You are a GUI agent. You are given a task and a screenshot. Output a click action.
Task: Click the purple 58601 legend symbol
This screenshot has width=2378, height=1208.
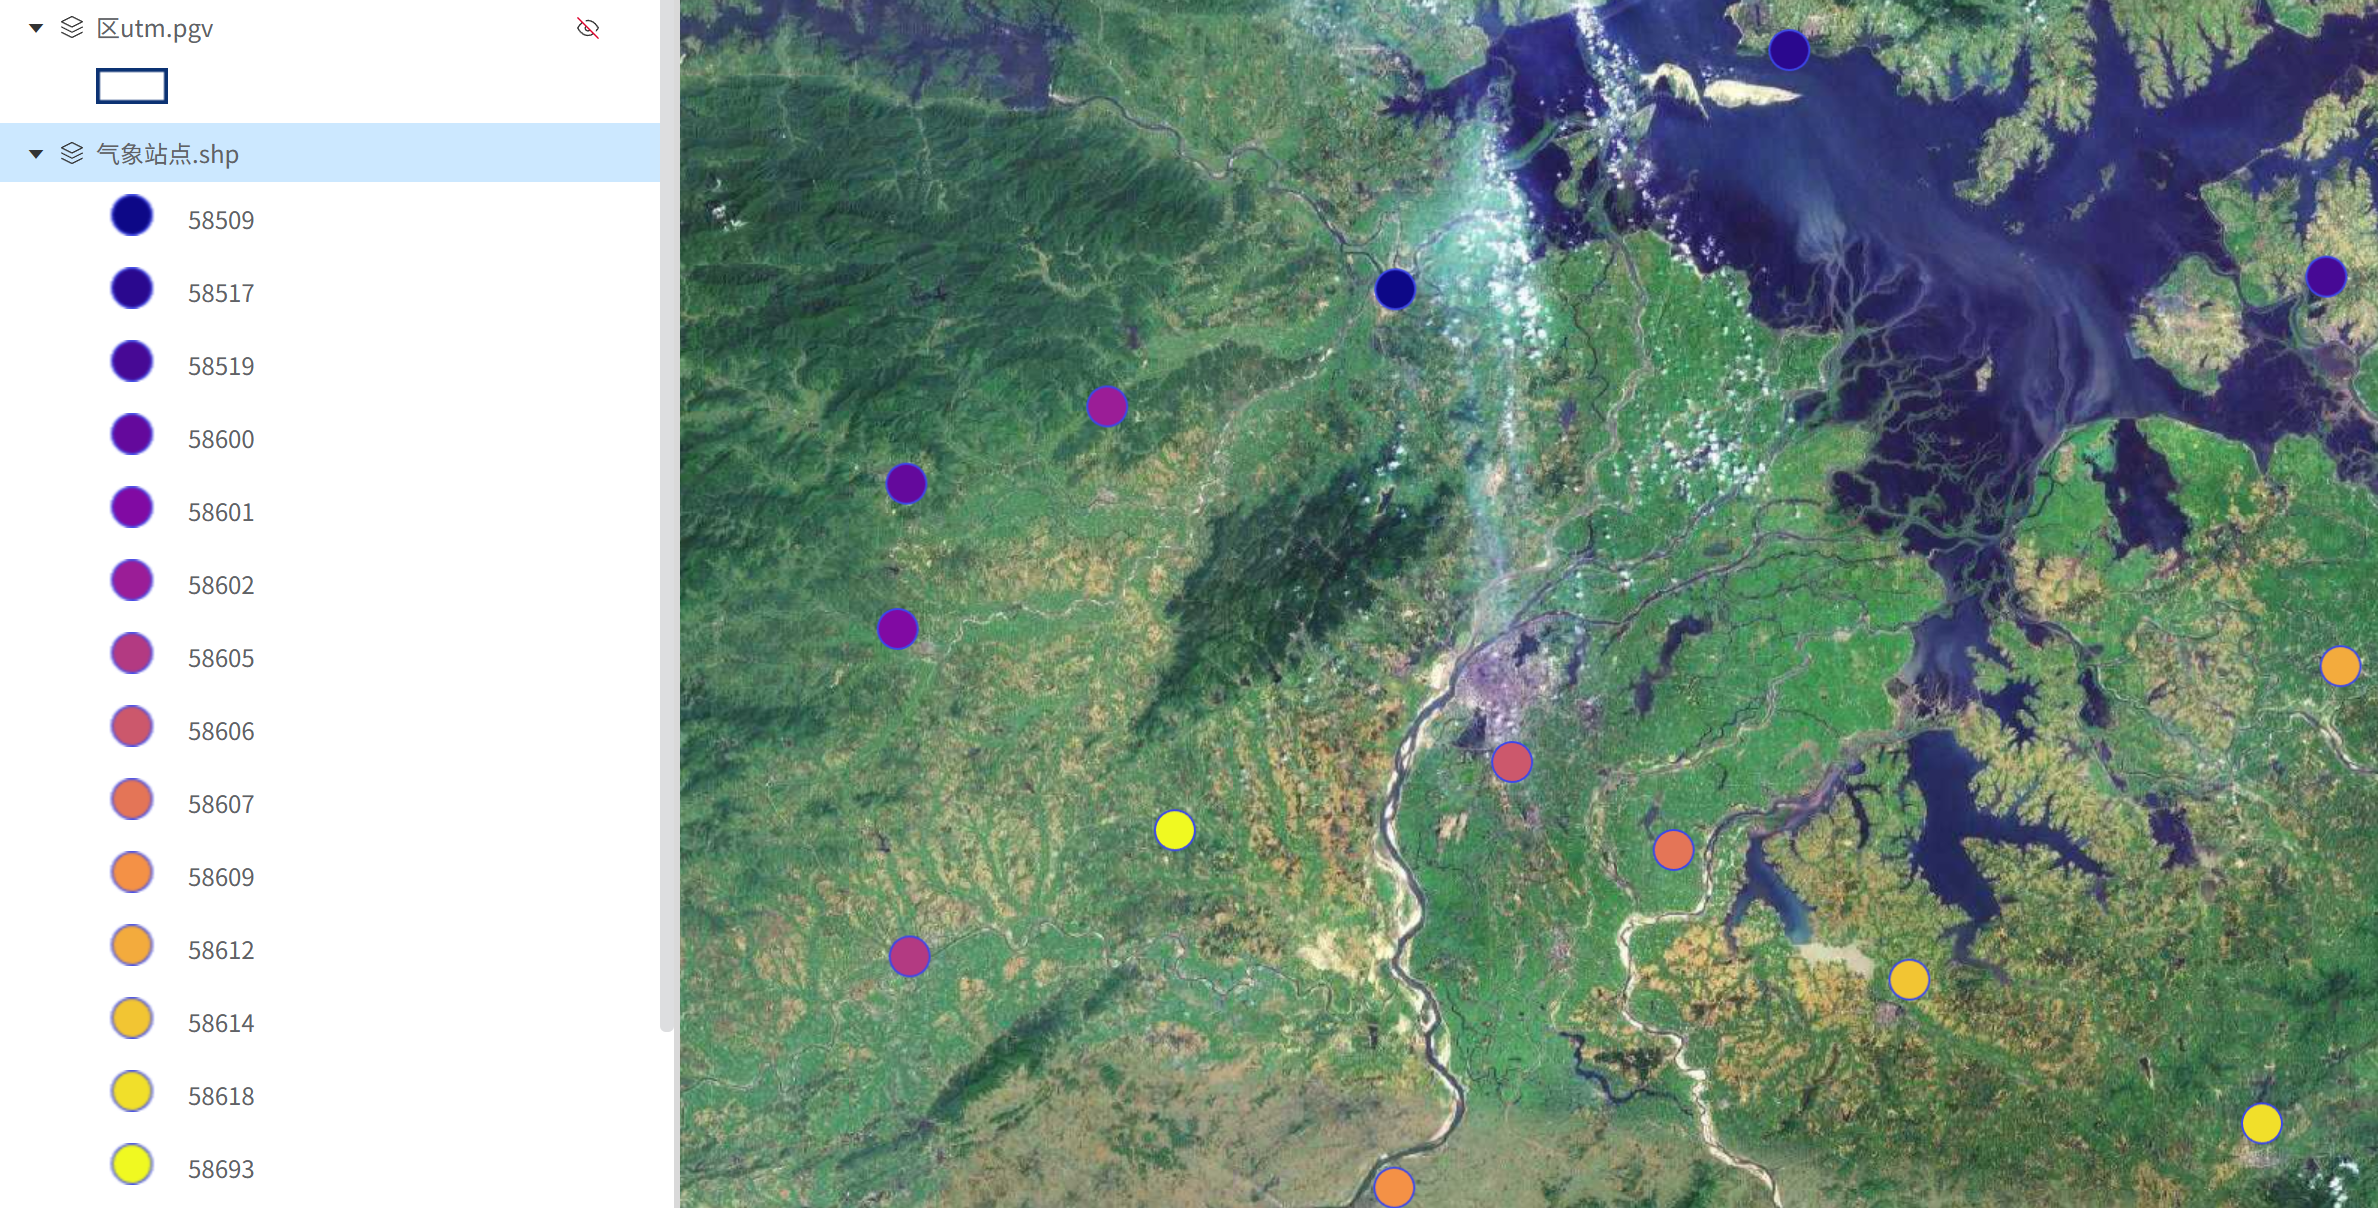(x=131, y=508)
